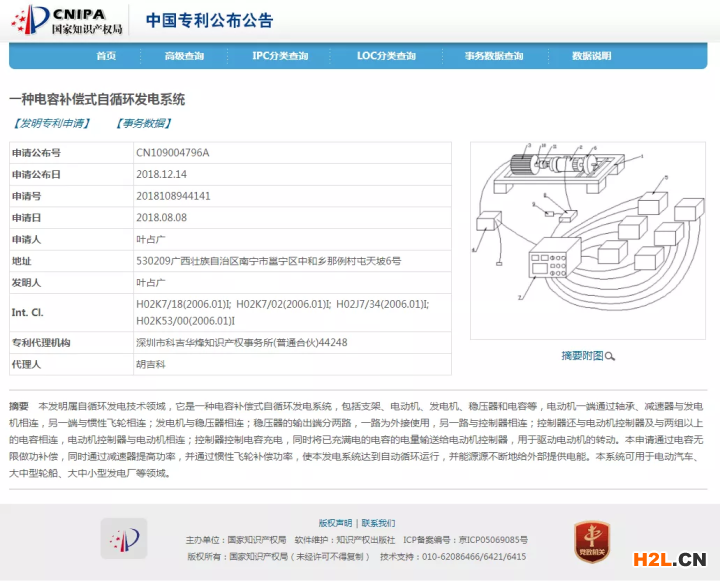Image resolution: width=720 pixels, height=582 pixels.
Task: Open the 【事务数据】 link
Action: (x=142, y=124)
